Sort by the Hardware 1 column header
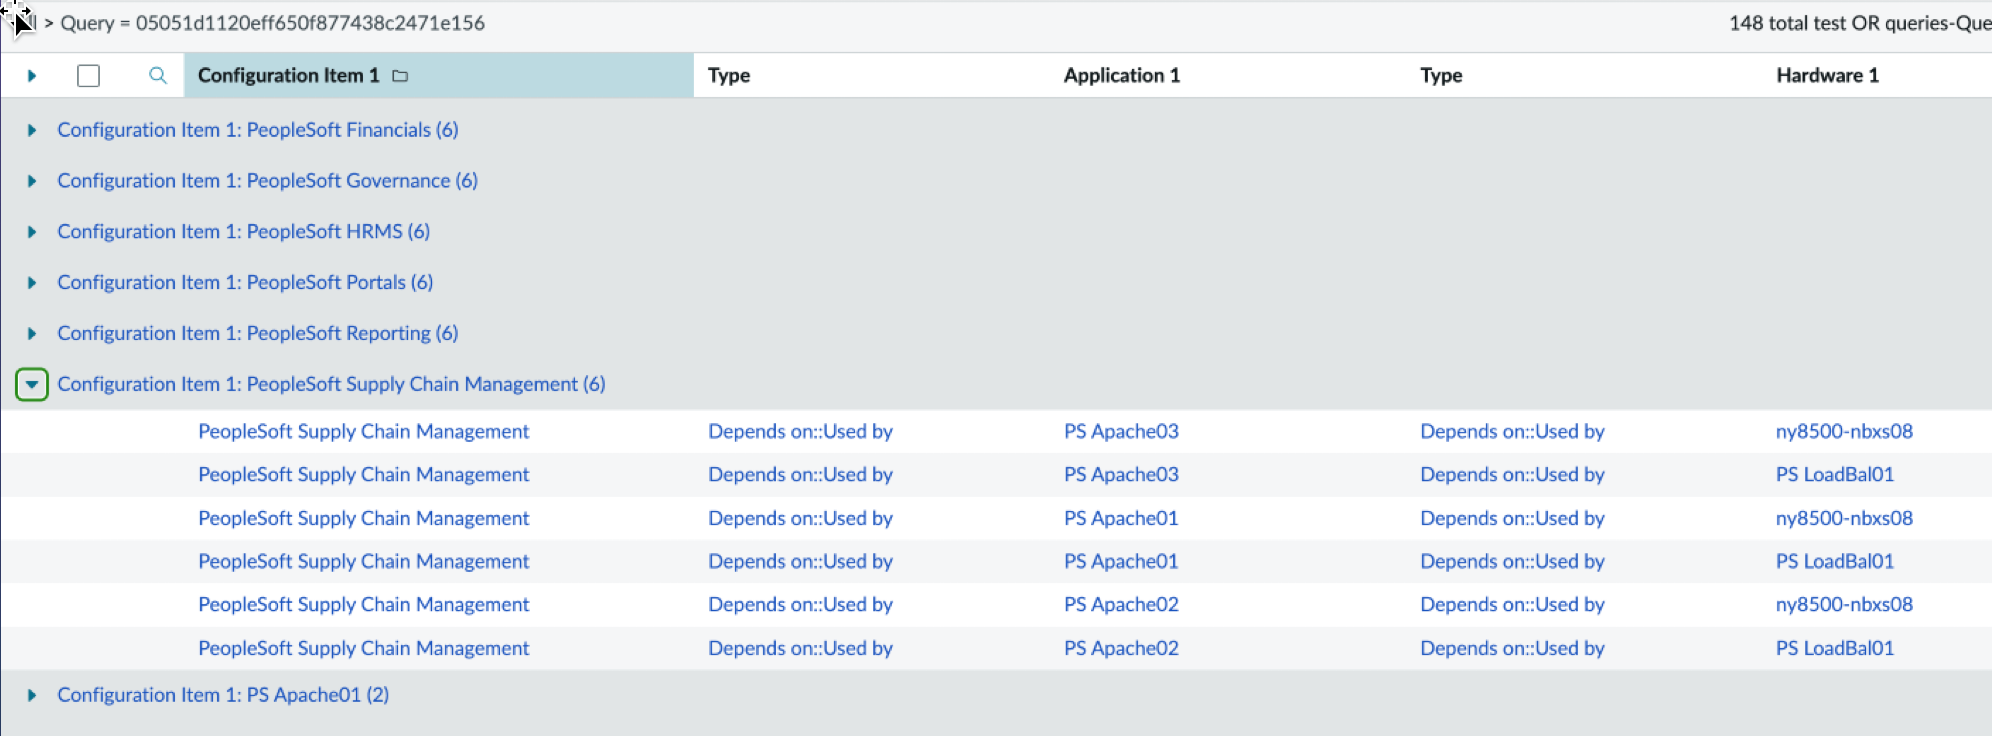 pos(1827,75)
